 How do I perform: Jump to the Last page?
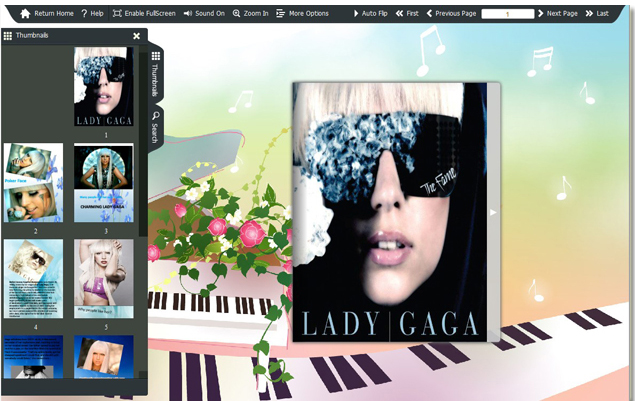click(597, 13)
